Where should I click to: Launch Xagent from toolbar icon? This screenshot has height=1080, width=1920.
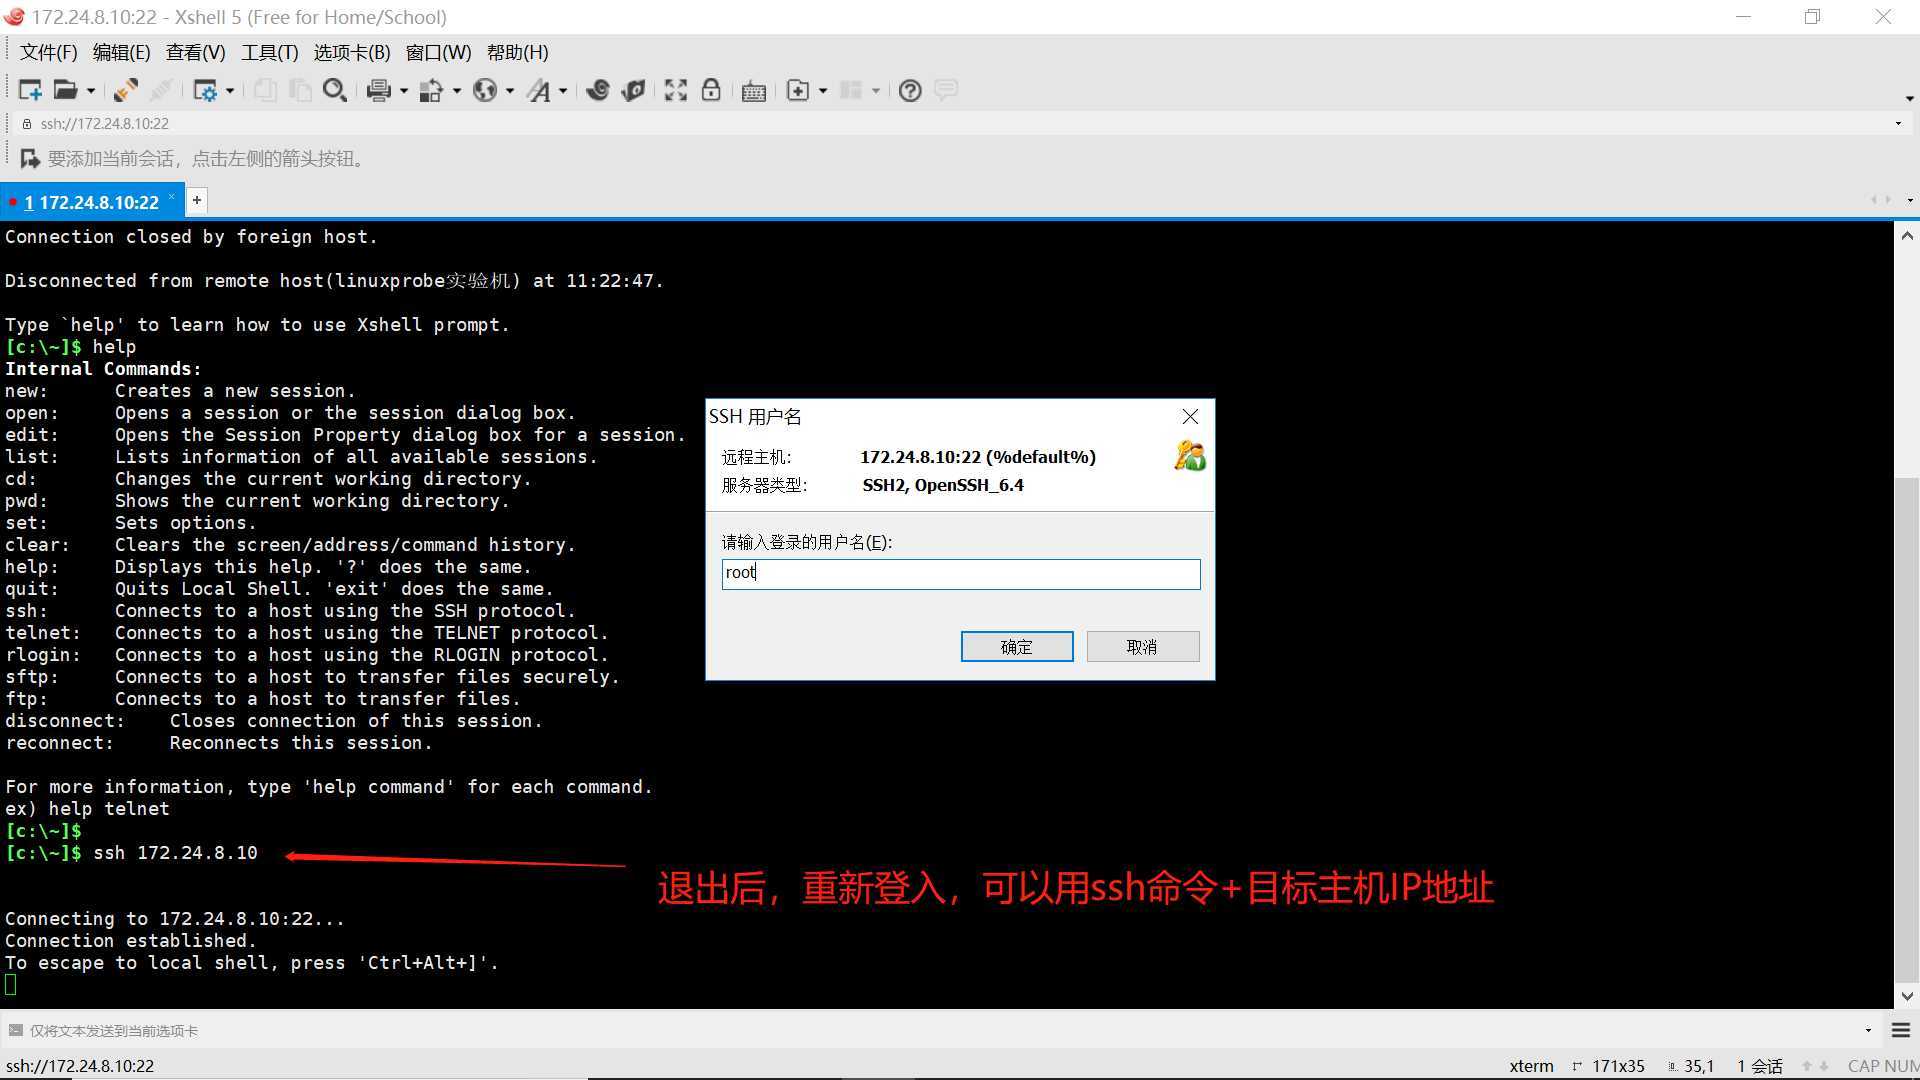pyautogui.click(x=633, y=90)
